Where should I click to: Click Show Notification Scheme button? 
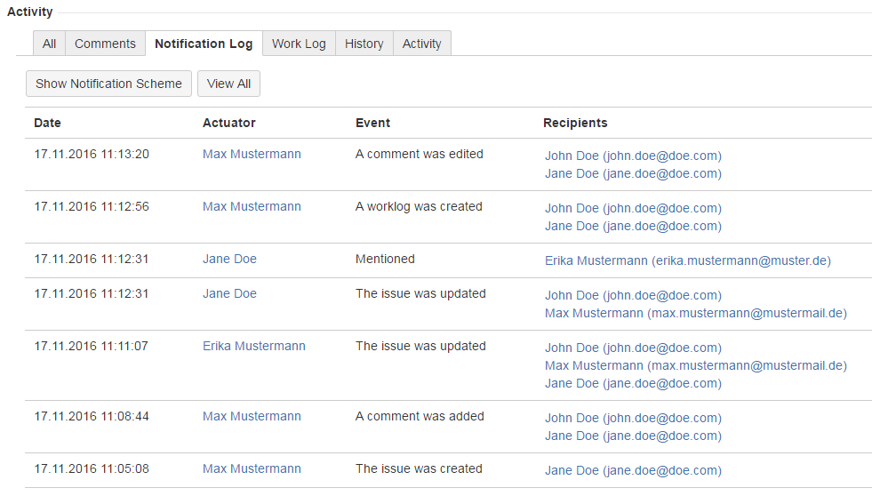pos(109,84)
